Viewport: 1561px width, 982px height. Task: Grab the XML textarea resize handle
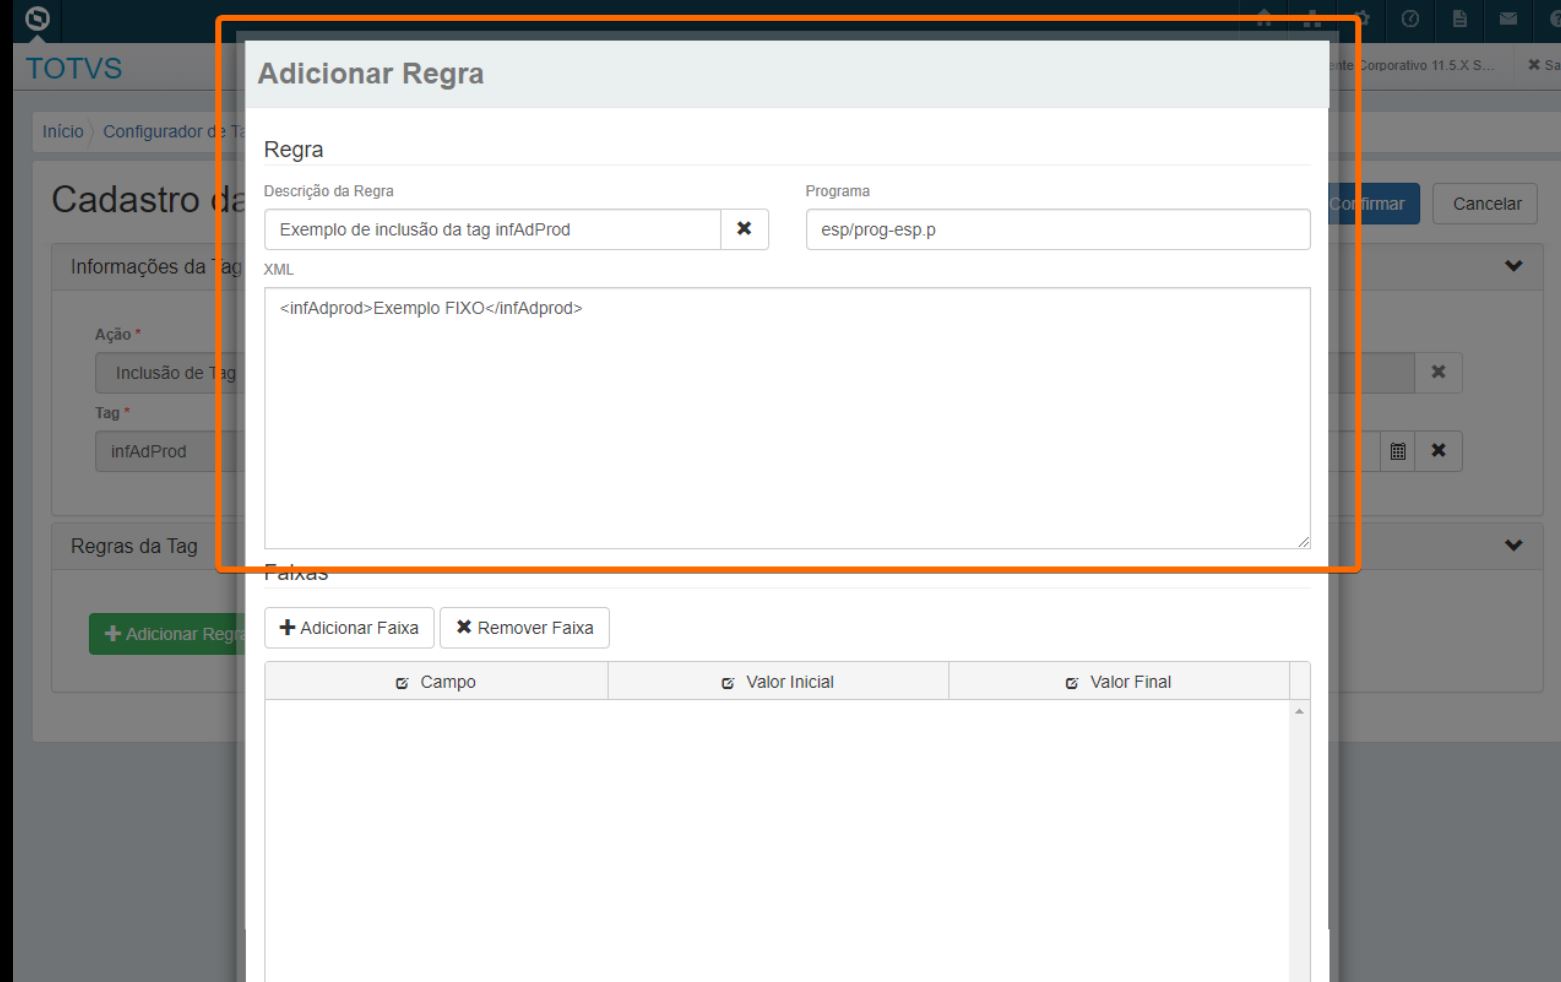pyautogui.click(x=1303, y=541)
